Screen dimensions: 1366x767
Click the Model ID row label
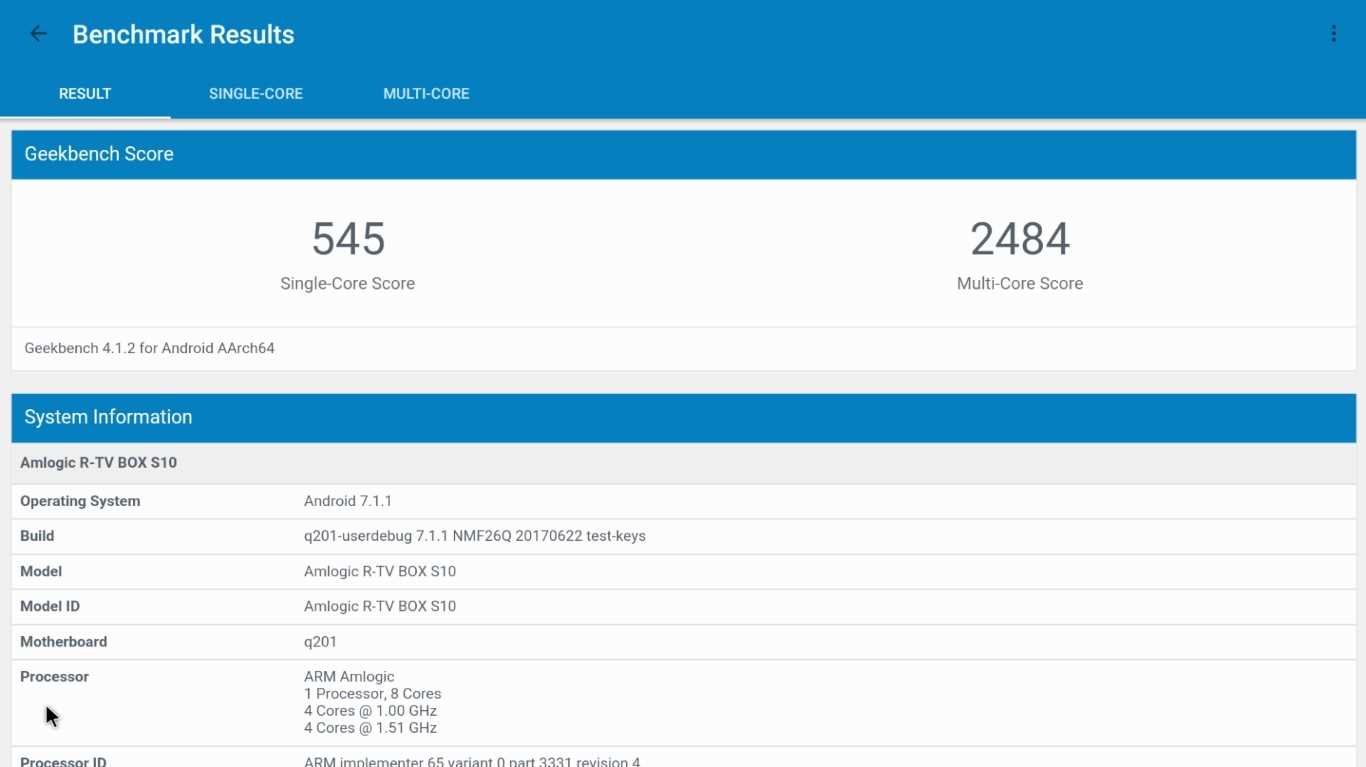50,606
